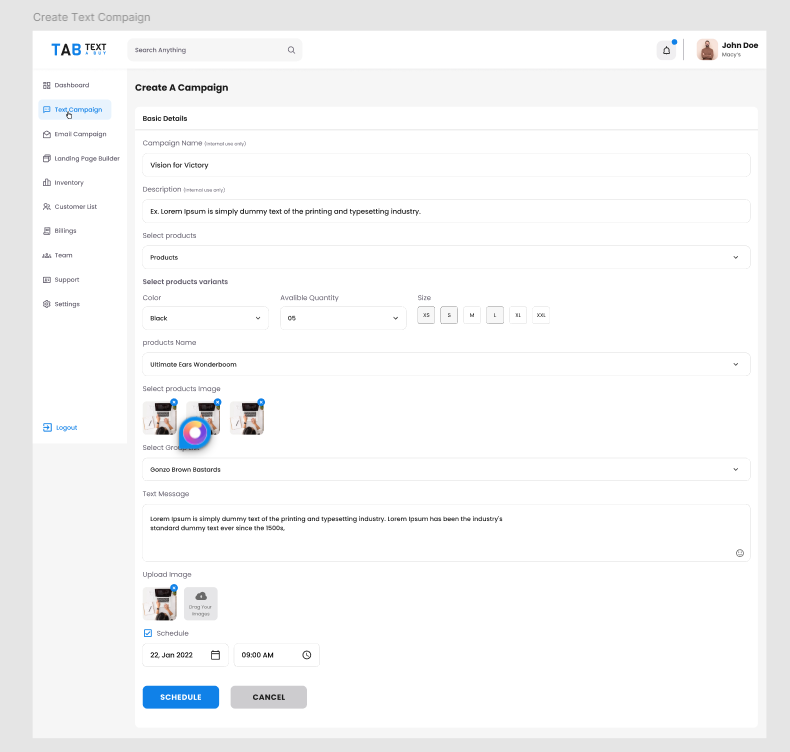790x752 pixels.
Task: Expand the Select products dropdown
Action: click(x=446, y=257)
